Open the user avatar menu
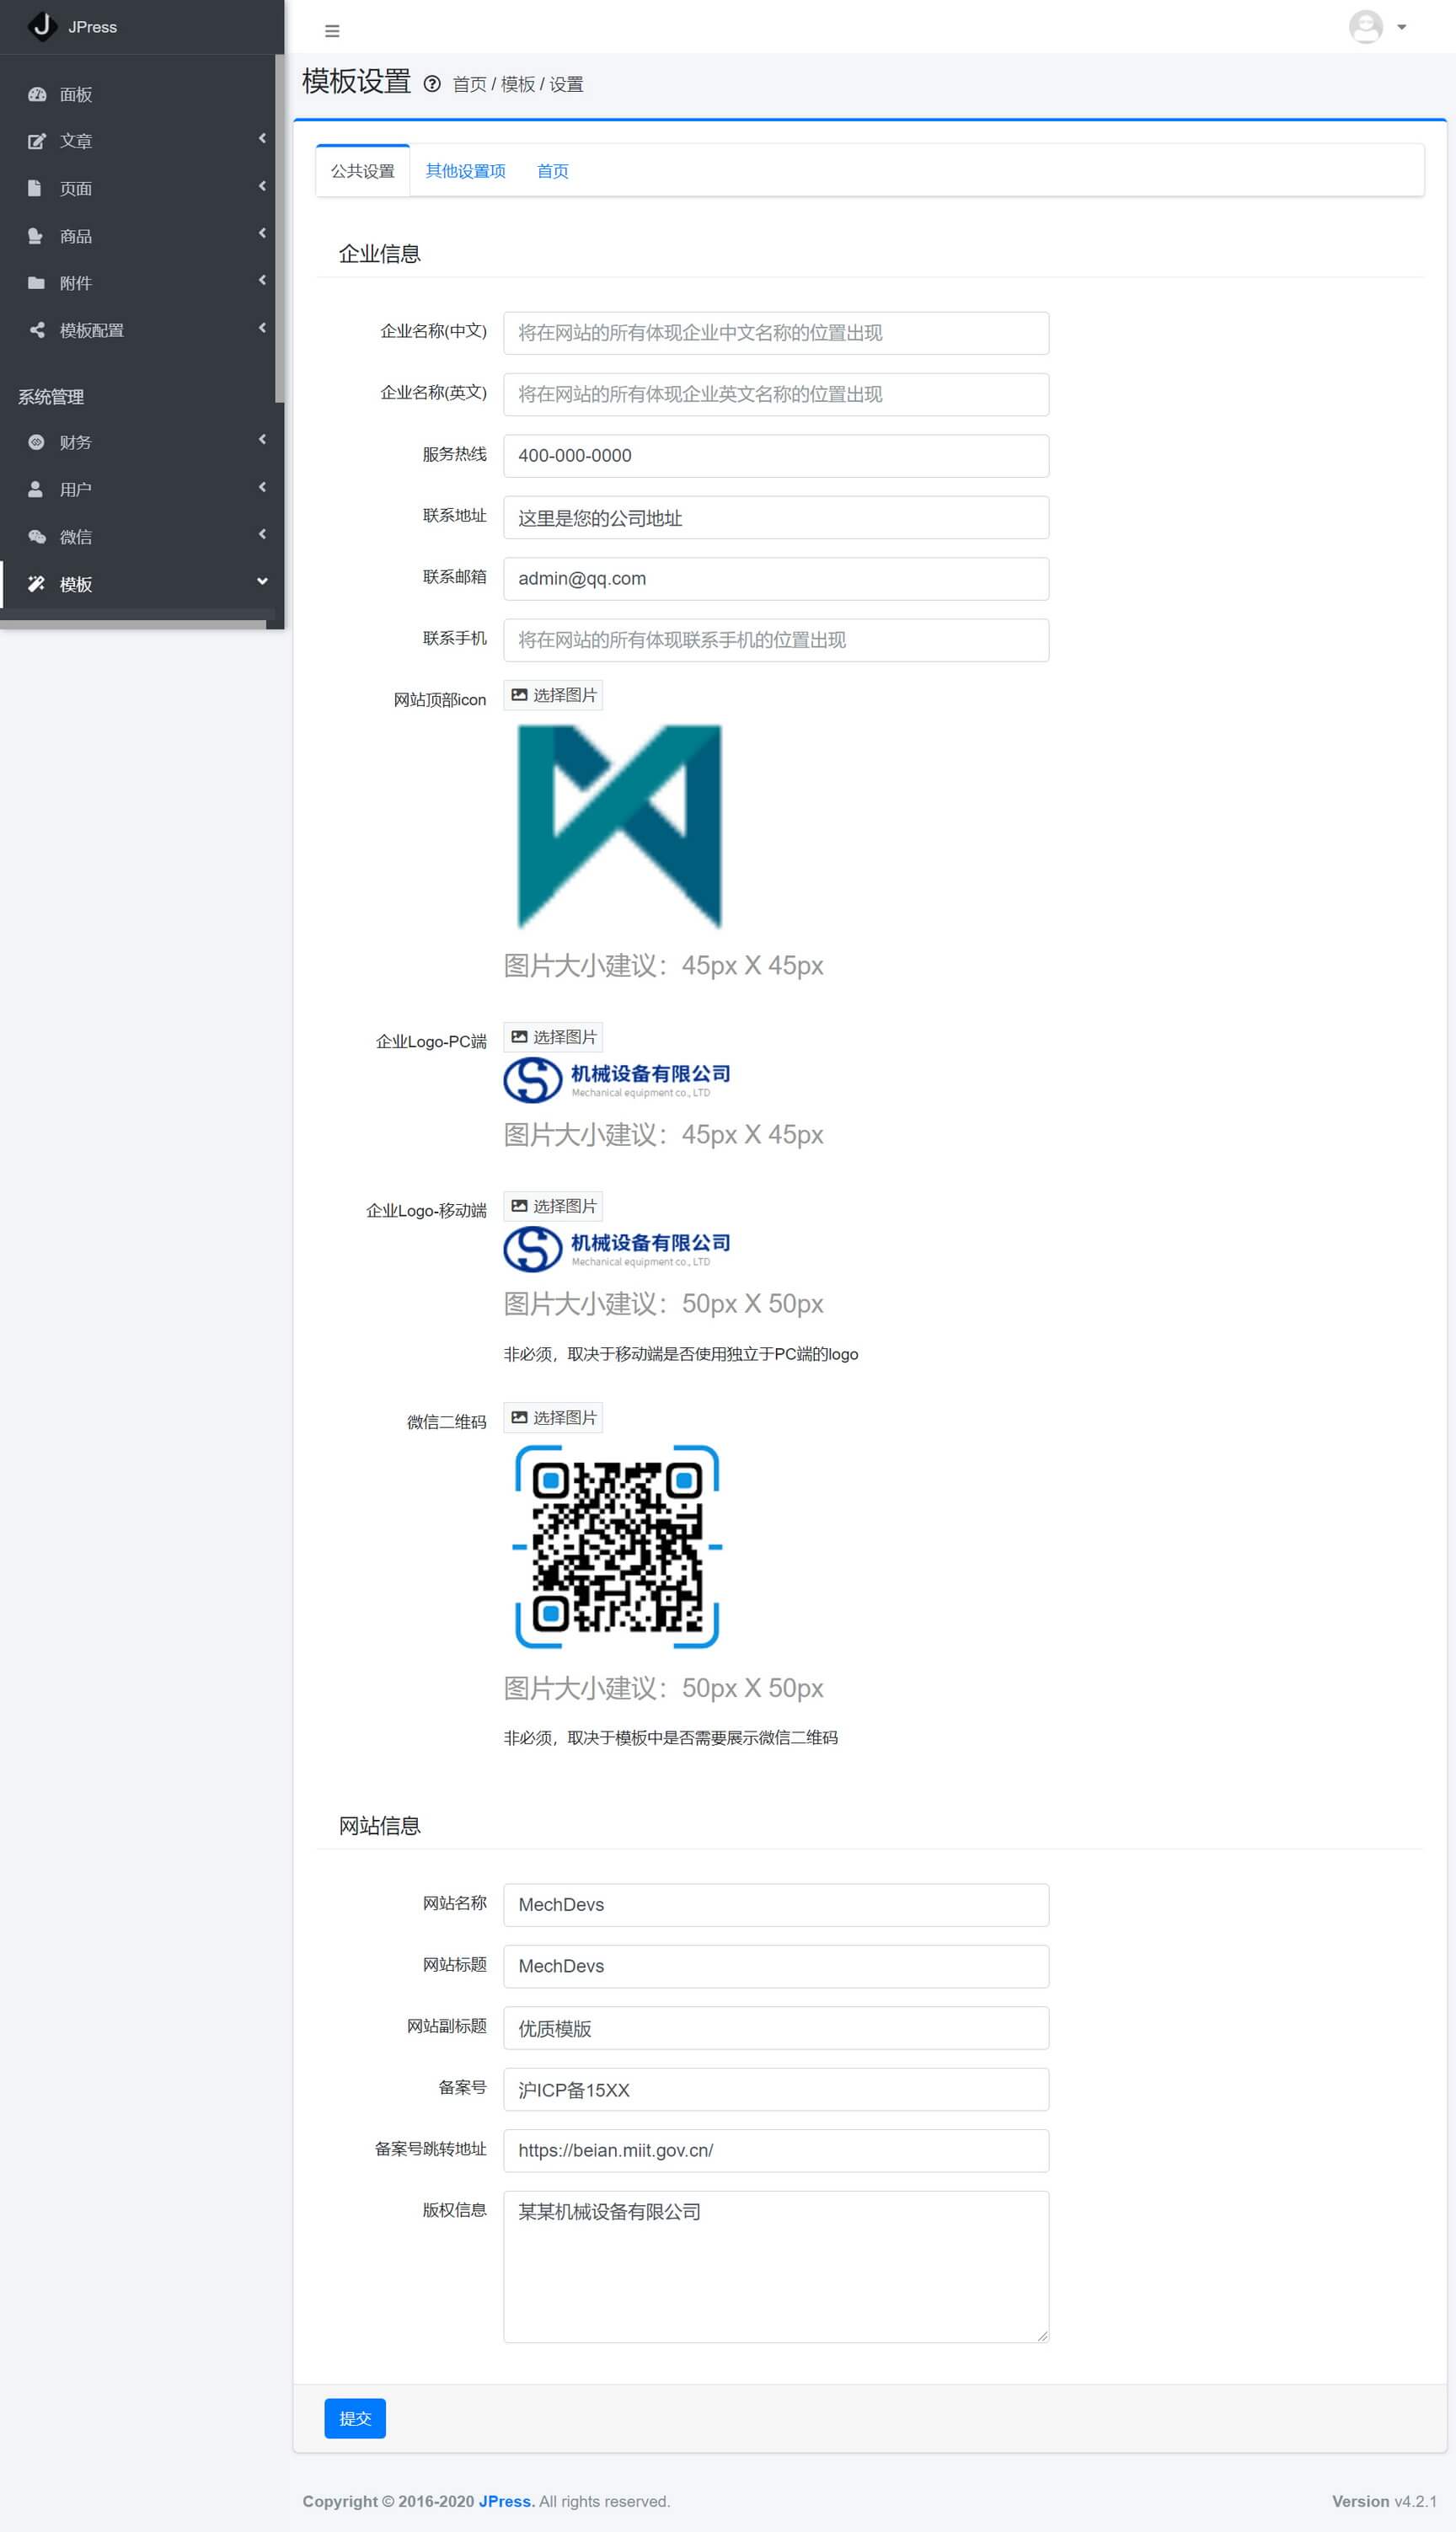This screenshot has height=2532, width=1456. click(x=1376, y=27)
